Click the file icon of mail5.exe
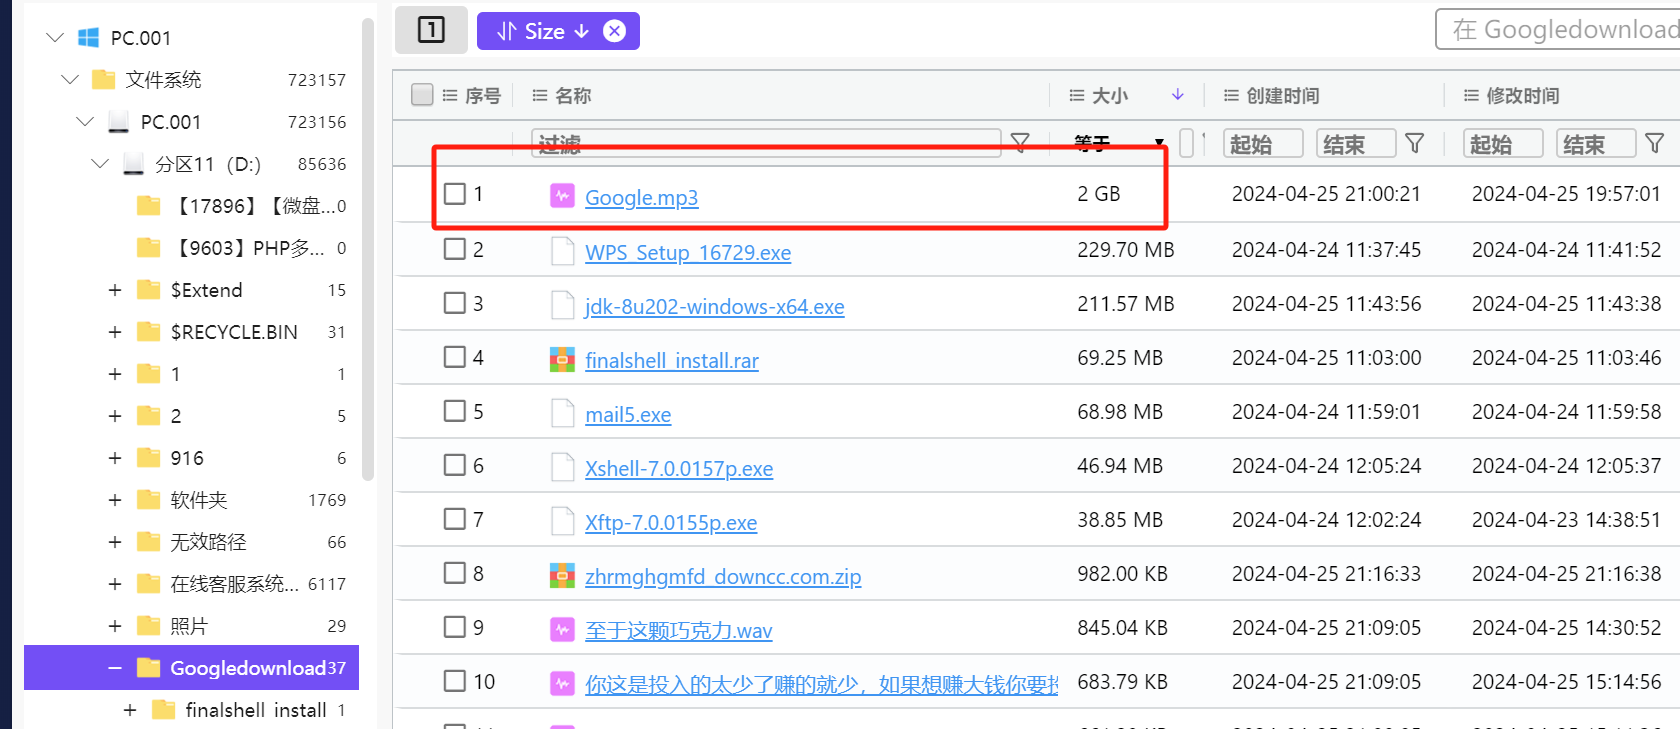The width and height of the screenshot is (1680, 729). tap(562, 412)
